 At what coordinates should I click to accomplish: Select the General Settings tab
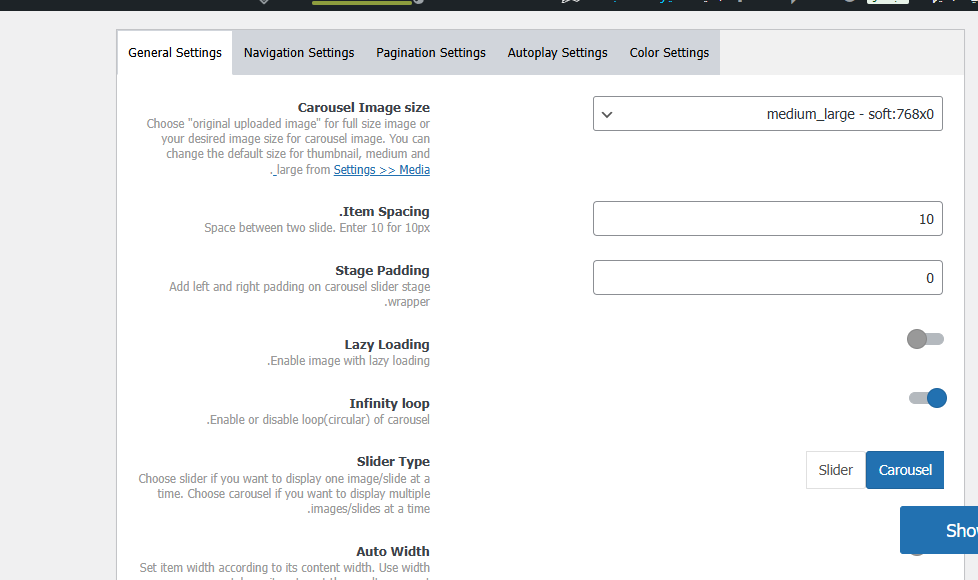pos(175,53)
